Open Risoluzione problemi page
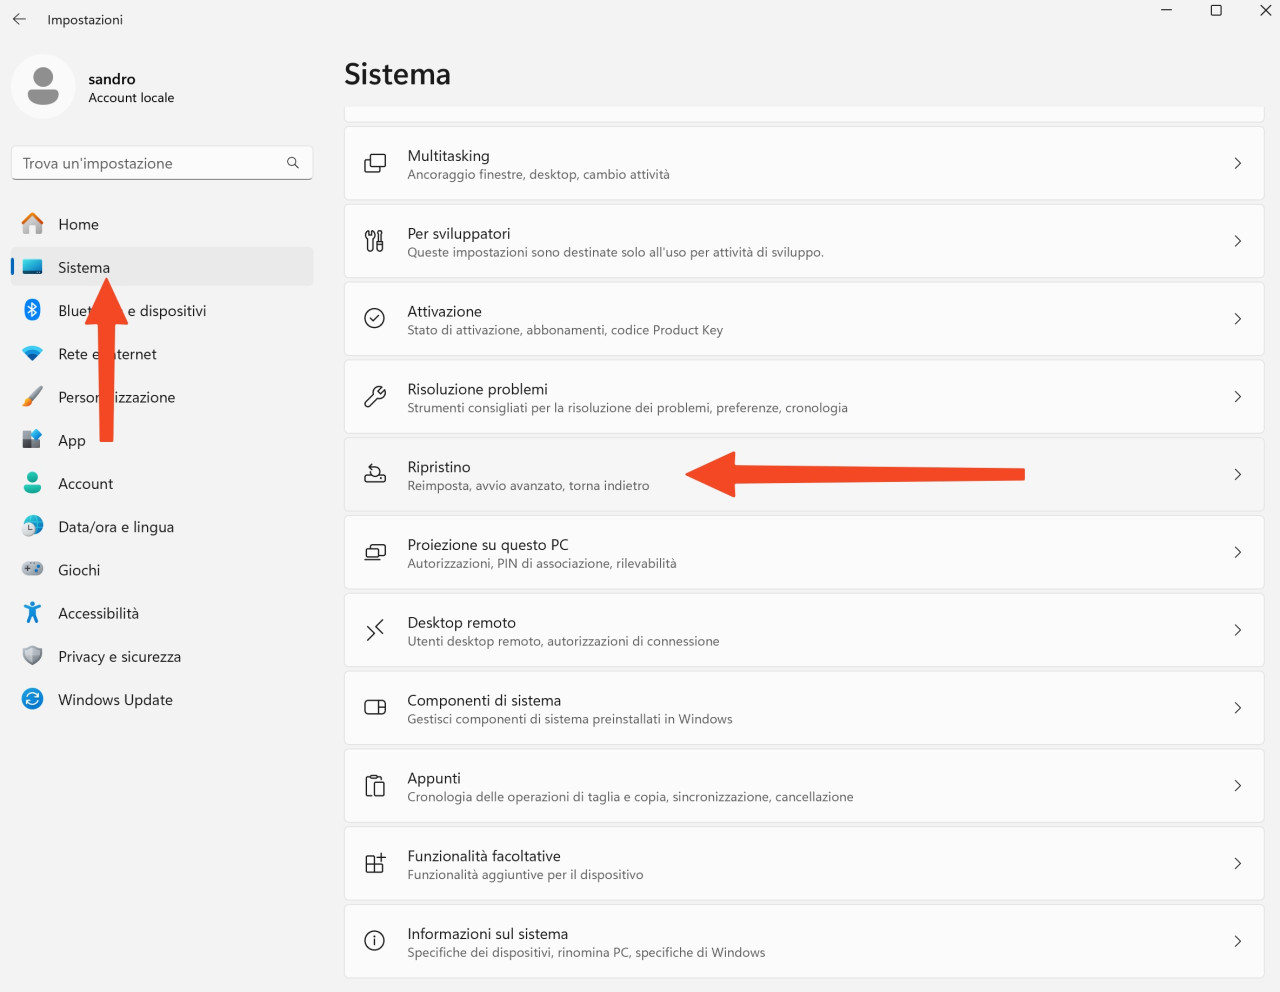The image size is (1280, 992). tap(804, 397)
